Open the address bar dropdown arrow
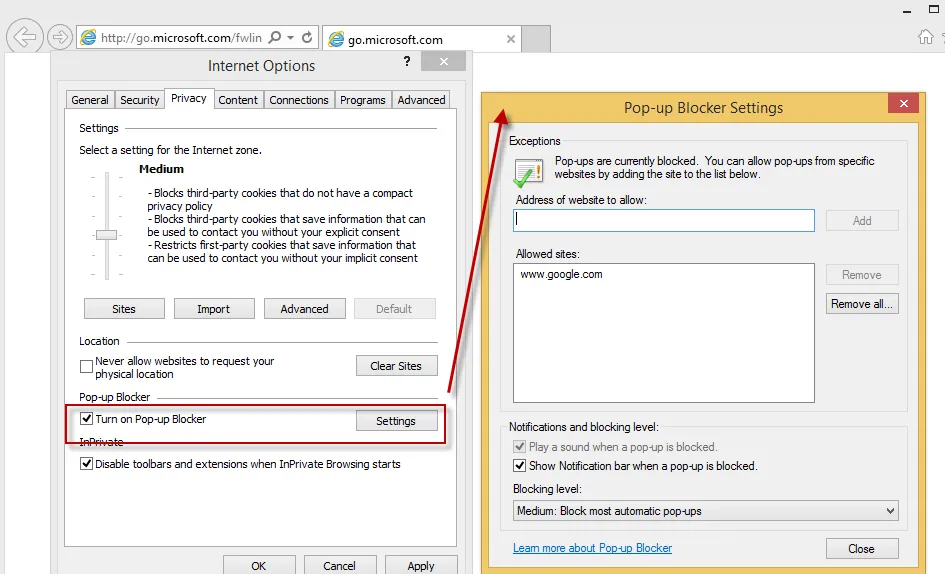 click(290, 37)
